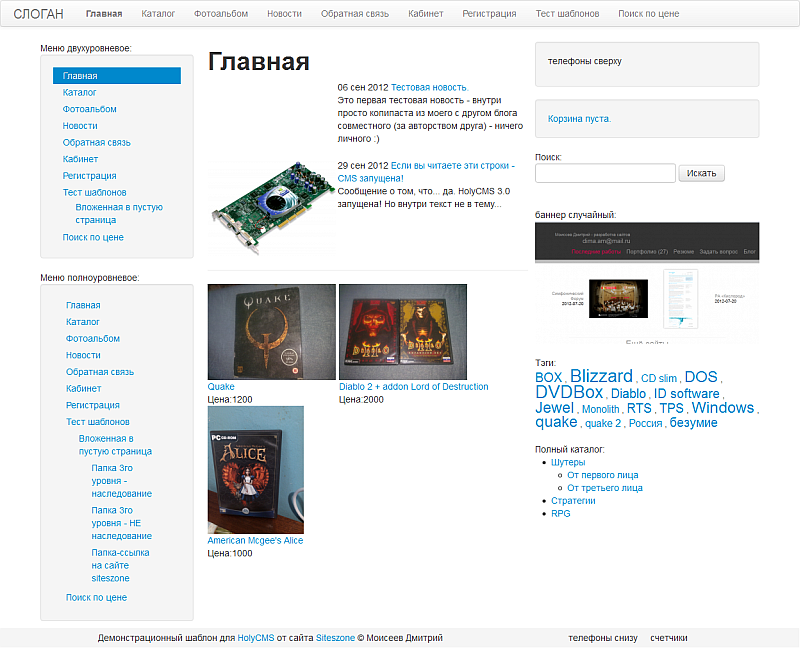The image size is (800, 648).
Task: Click the Diablo 2 product photo
Action: point(403,332)
